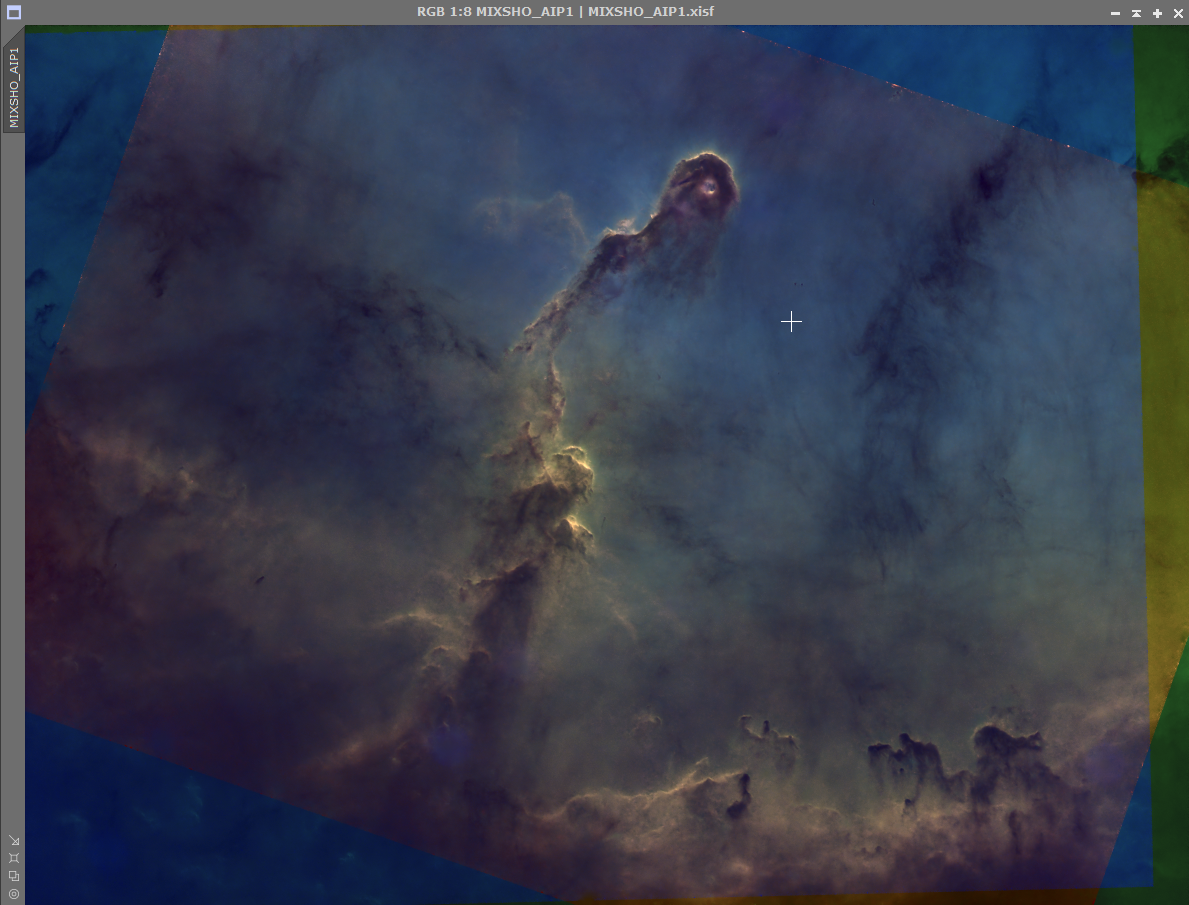The image size is (1189, 905).
Task: Click the zoom-to-fit square icon at bottom left
Action: coord(14,858)
